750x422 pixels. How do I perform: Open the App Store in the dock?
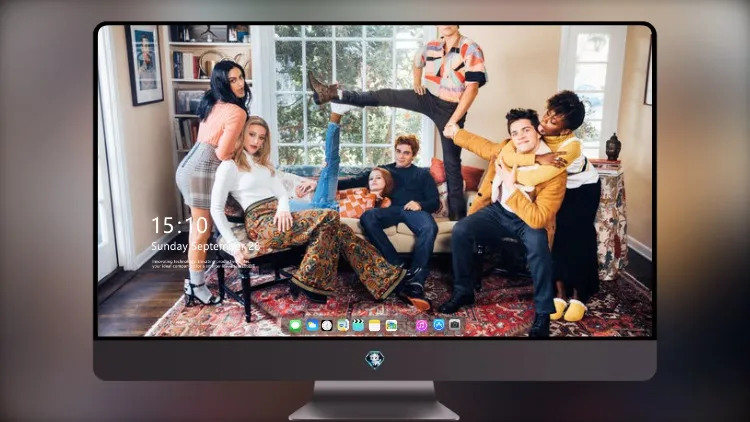pos(439,325)
